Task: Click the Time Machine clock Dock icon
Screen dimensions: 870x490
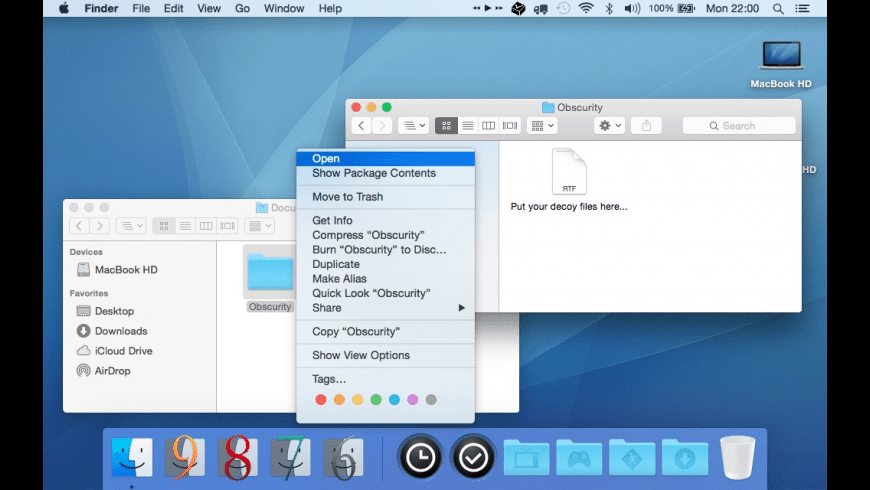Action: coord(420,457)
